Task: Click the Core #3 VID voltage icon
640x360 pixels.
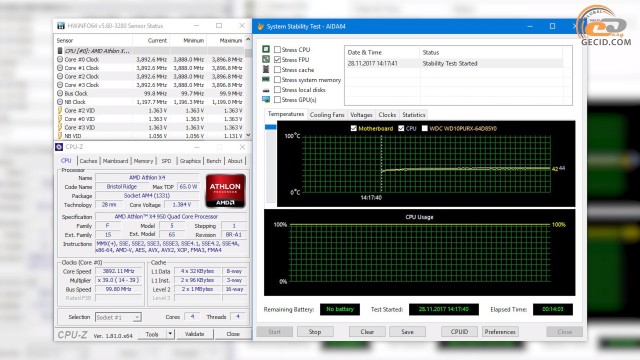Action: [60, 127]
